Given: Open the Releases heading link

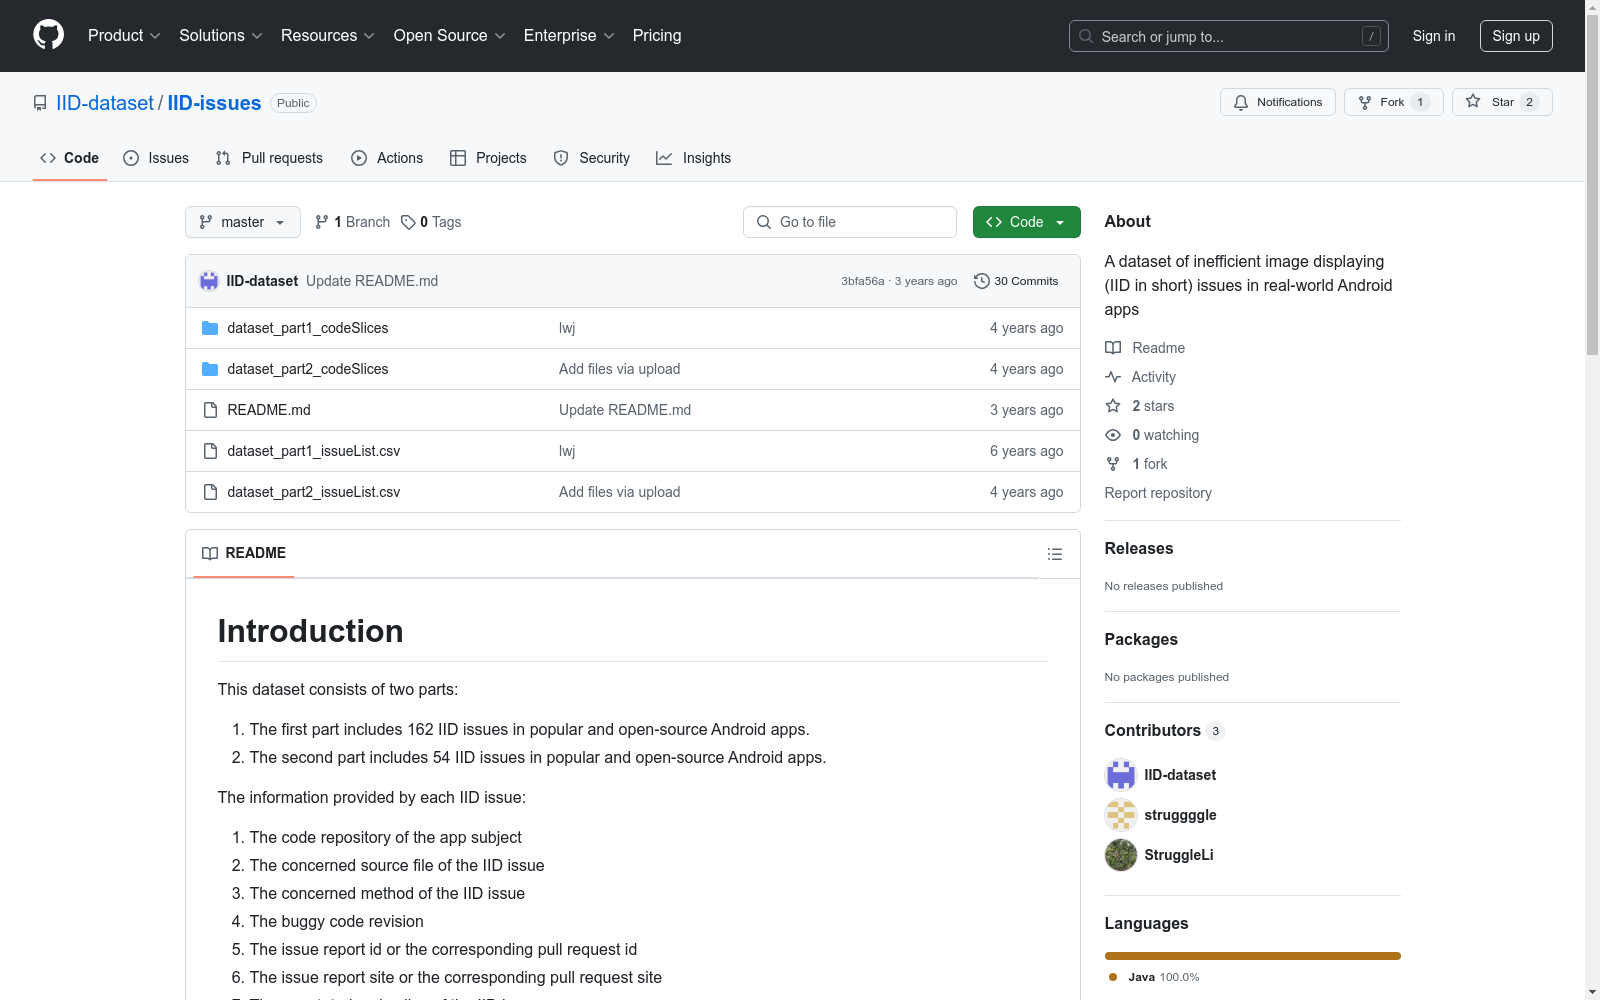Looking at the screenshot, I should pyautogui.click(x=1139, y=548).
